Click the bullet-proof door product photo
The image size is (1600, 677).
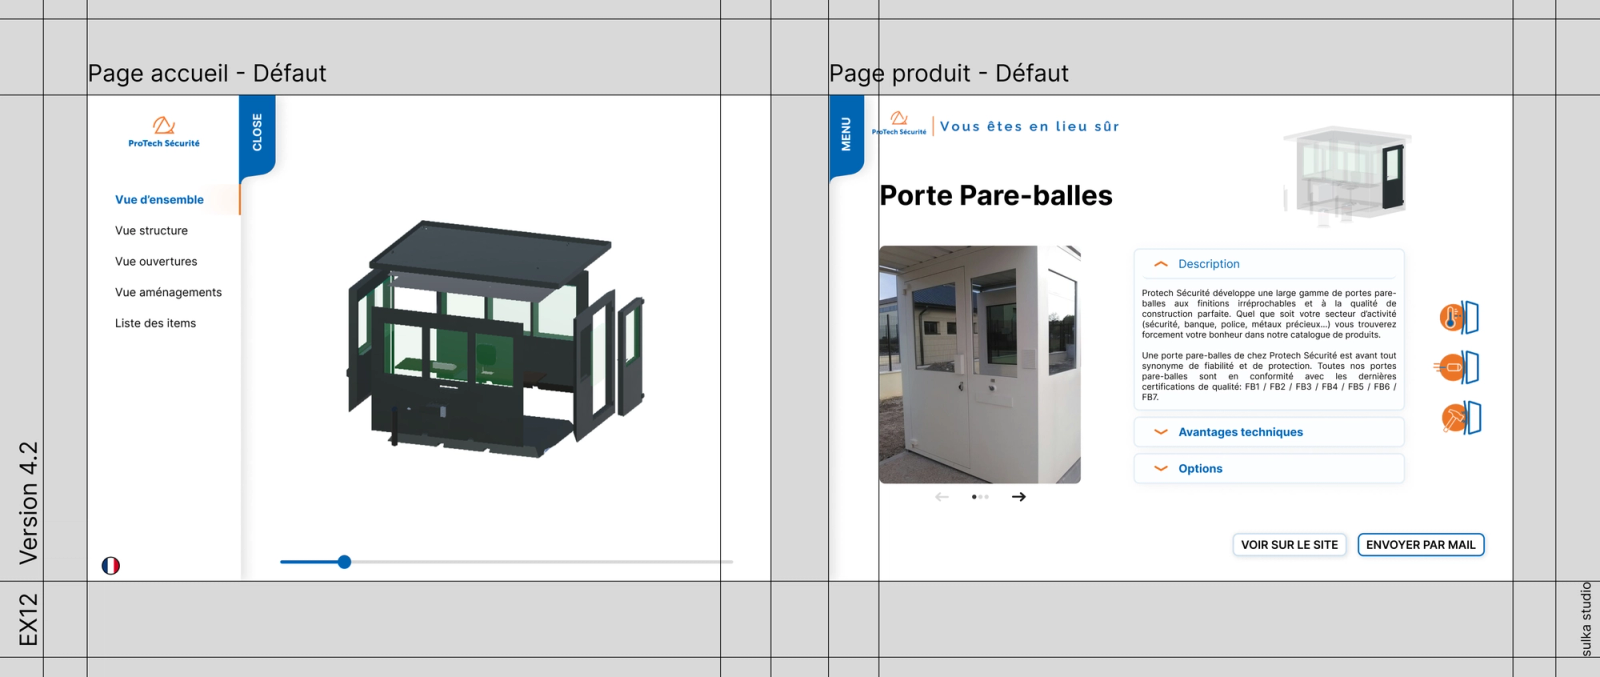pyautogui.click(x=979, y=365)
